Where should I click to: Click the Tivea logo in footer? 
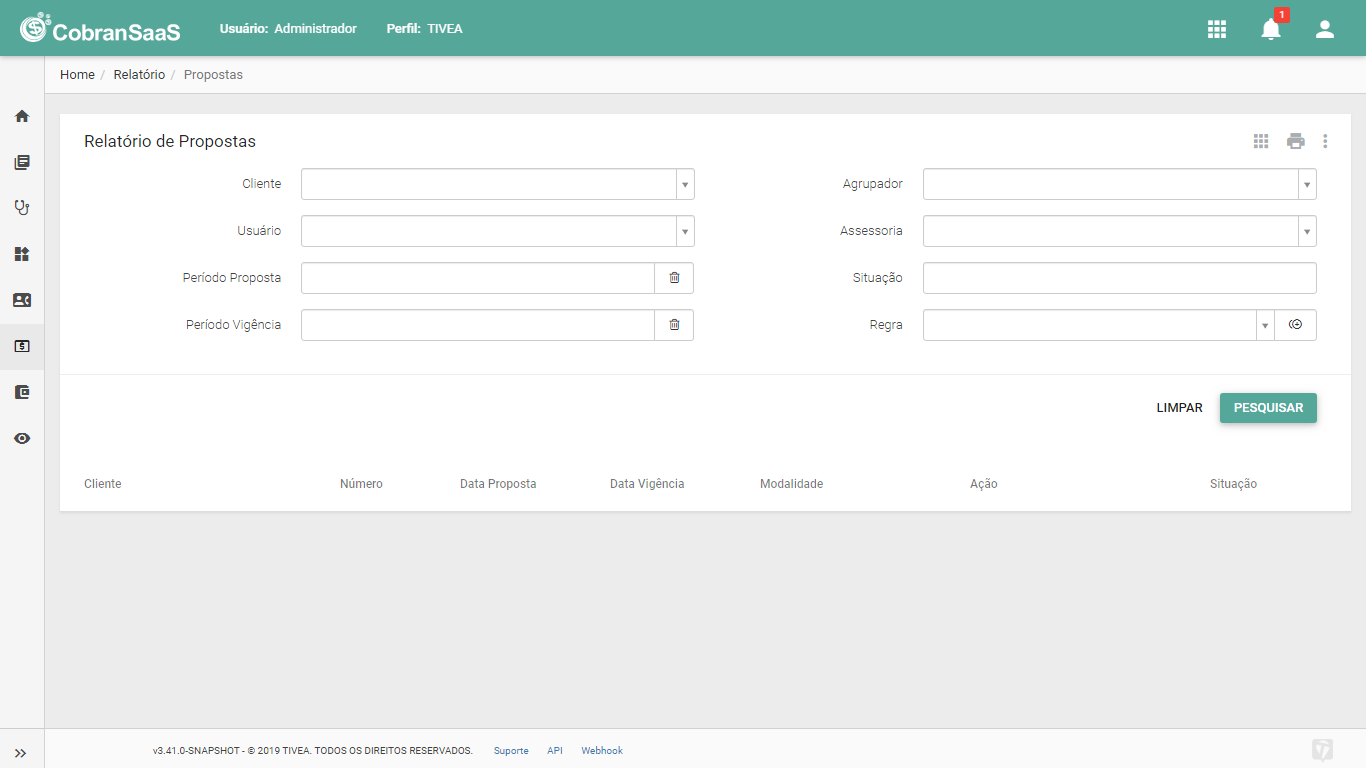click(x=1323, y=750)
